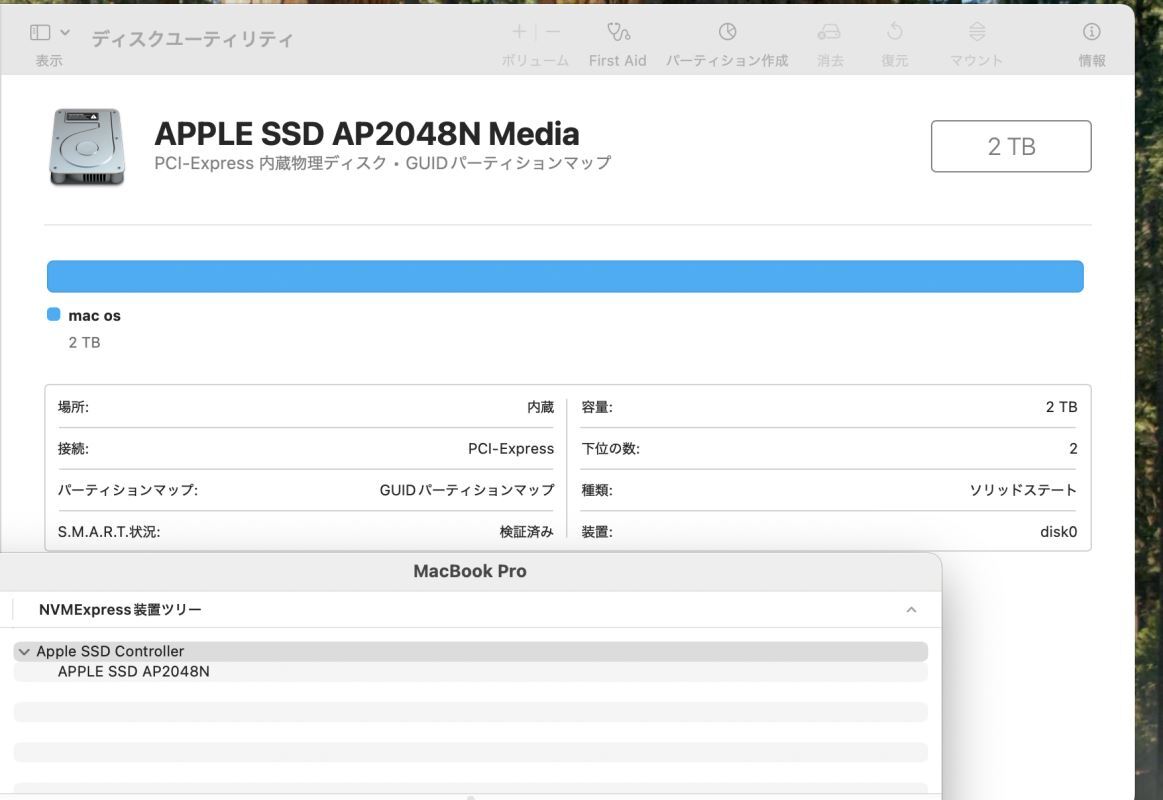Click the パーティション作成 toolbar label
Screen dimensions: 1163x800
click(727, 61)
